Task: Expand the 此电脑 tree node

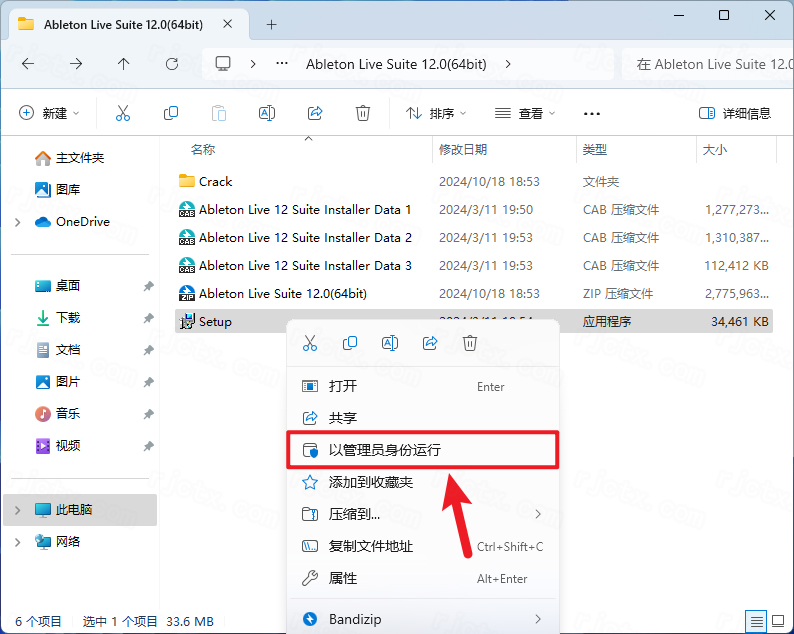Action: [x=17, y=510]
